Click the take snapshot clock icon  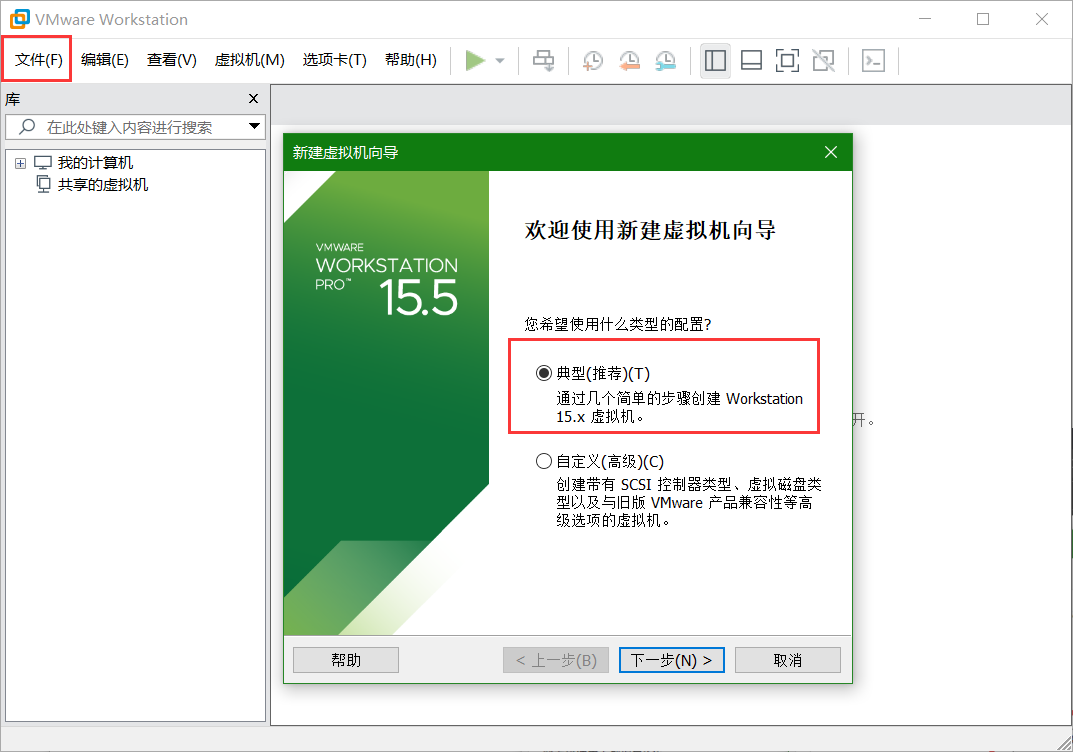coord(593,60)
